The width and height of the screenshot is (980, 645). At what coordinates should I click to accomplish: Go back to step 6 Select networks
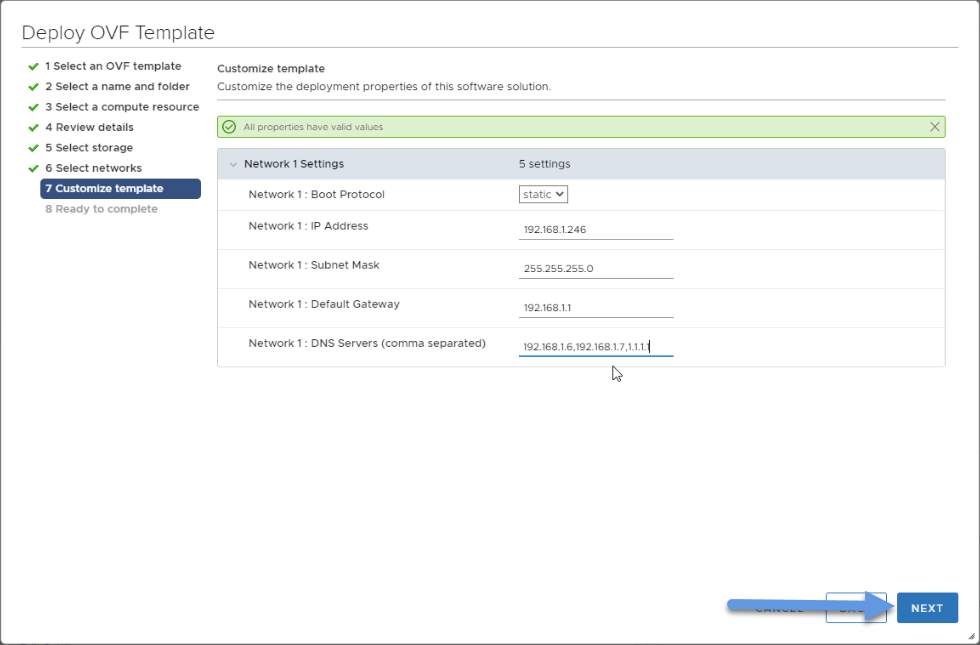(93, 168)
